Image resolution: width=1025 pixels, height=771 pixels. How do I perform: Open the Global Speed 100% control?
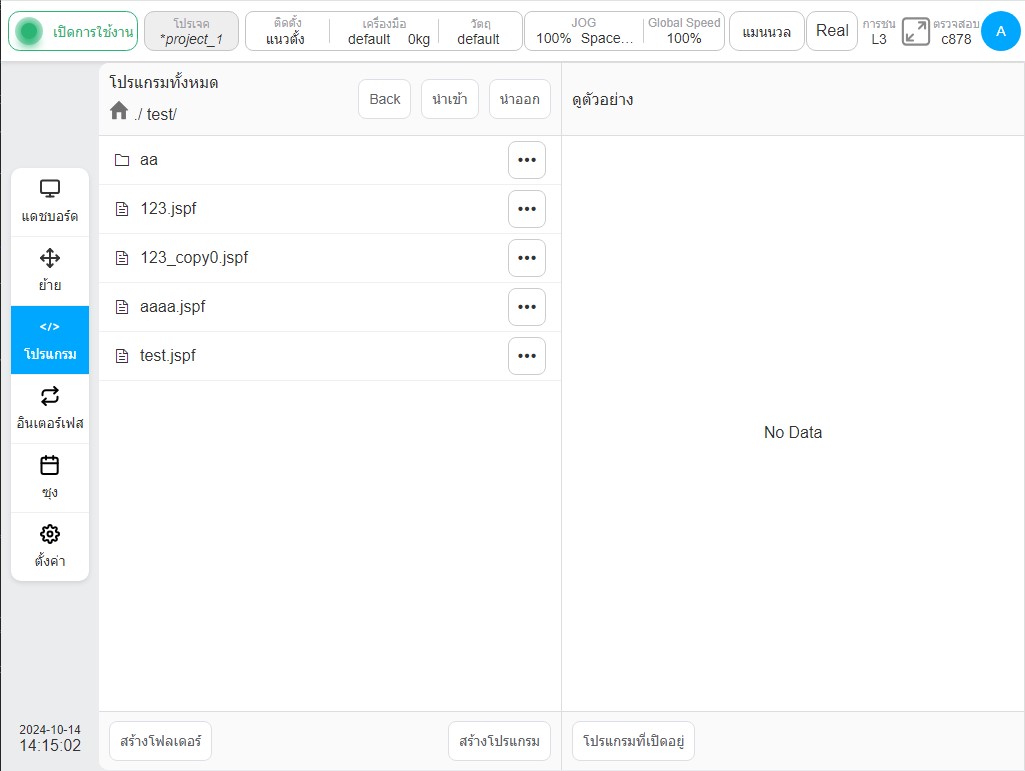[684, 31]
